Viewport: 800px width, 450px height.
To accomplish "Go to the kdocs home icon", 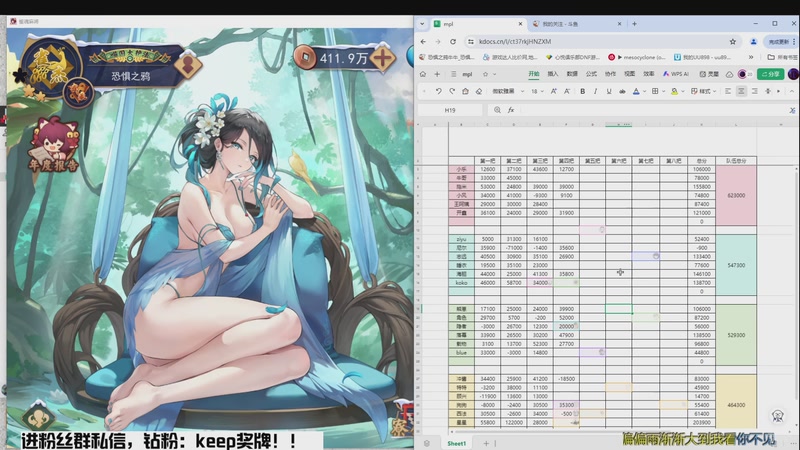I will tap(423, 74).
